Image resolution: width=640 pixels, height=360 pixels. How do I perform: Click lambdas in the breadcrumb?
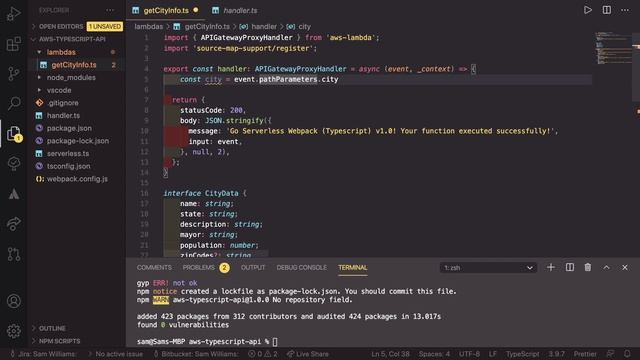149,27
